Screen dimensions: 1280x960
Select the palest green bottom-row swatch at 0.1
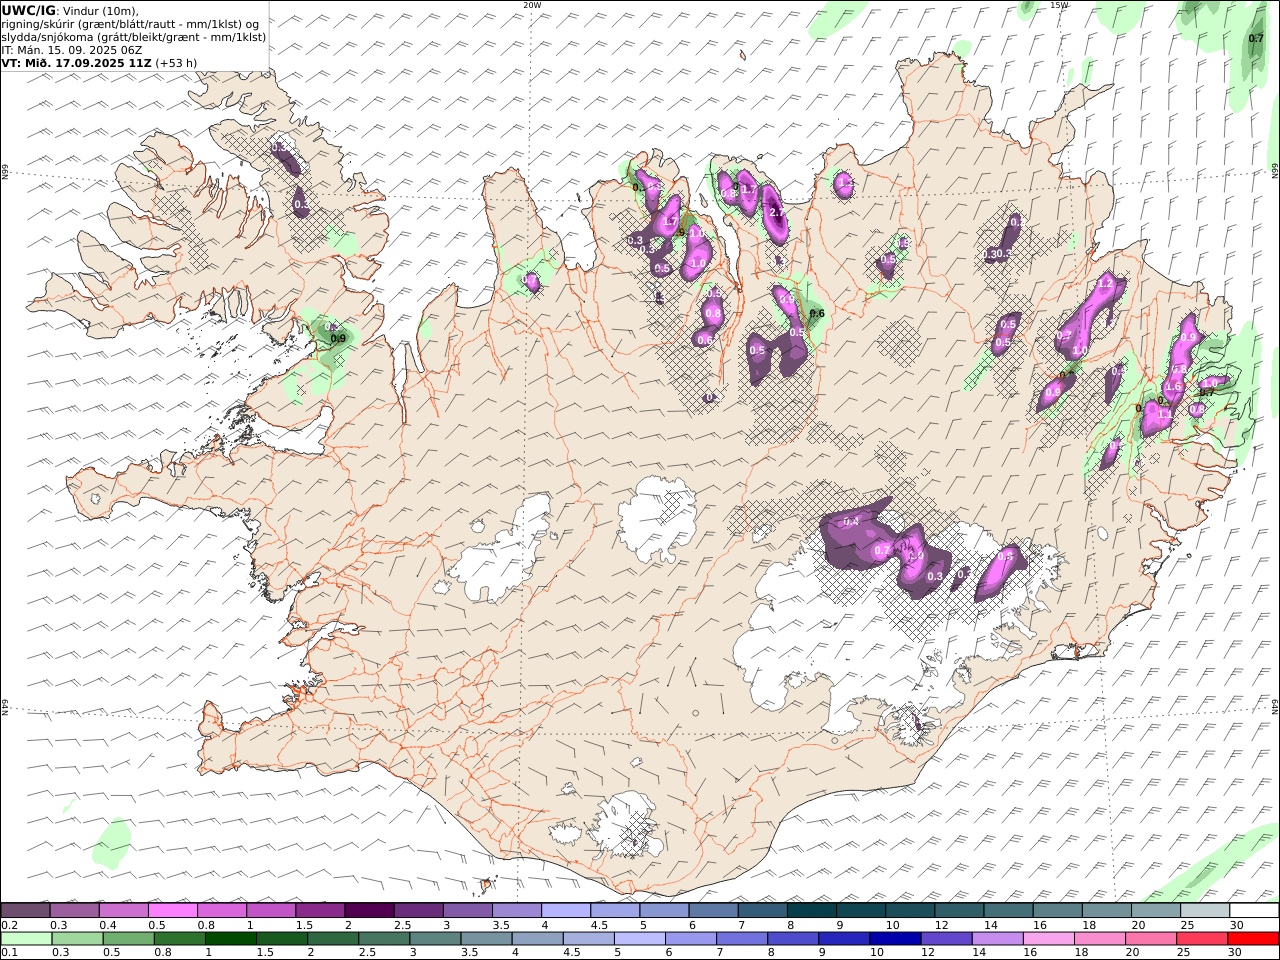coord(27,938)
